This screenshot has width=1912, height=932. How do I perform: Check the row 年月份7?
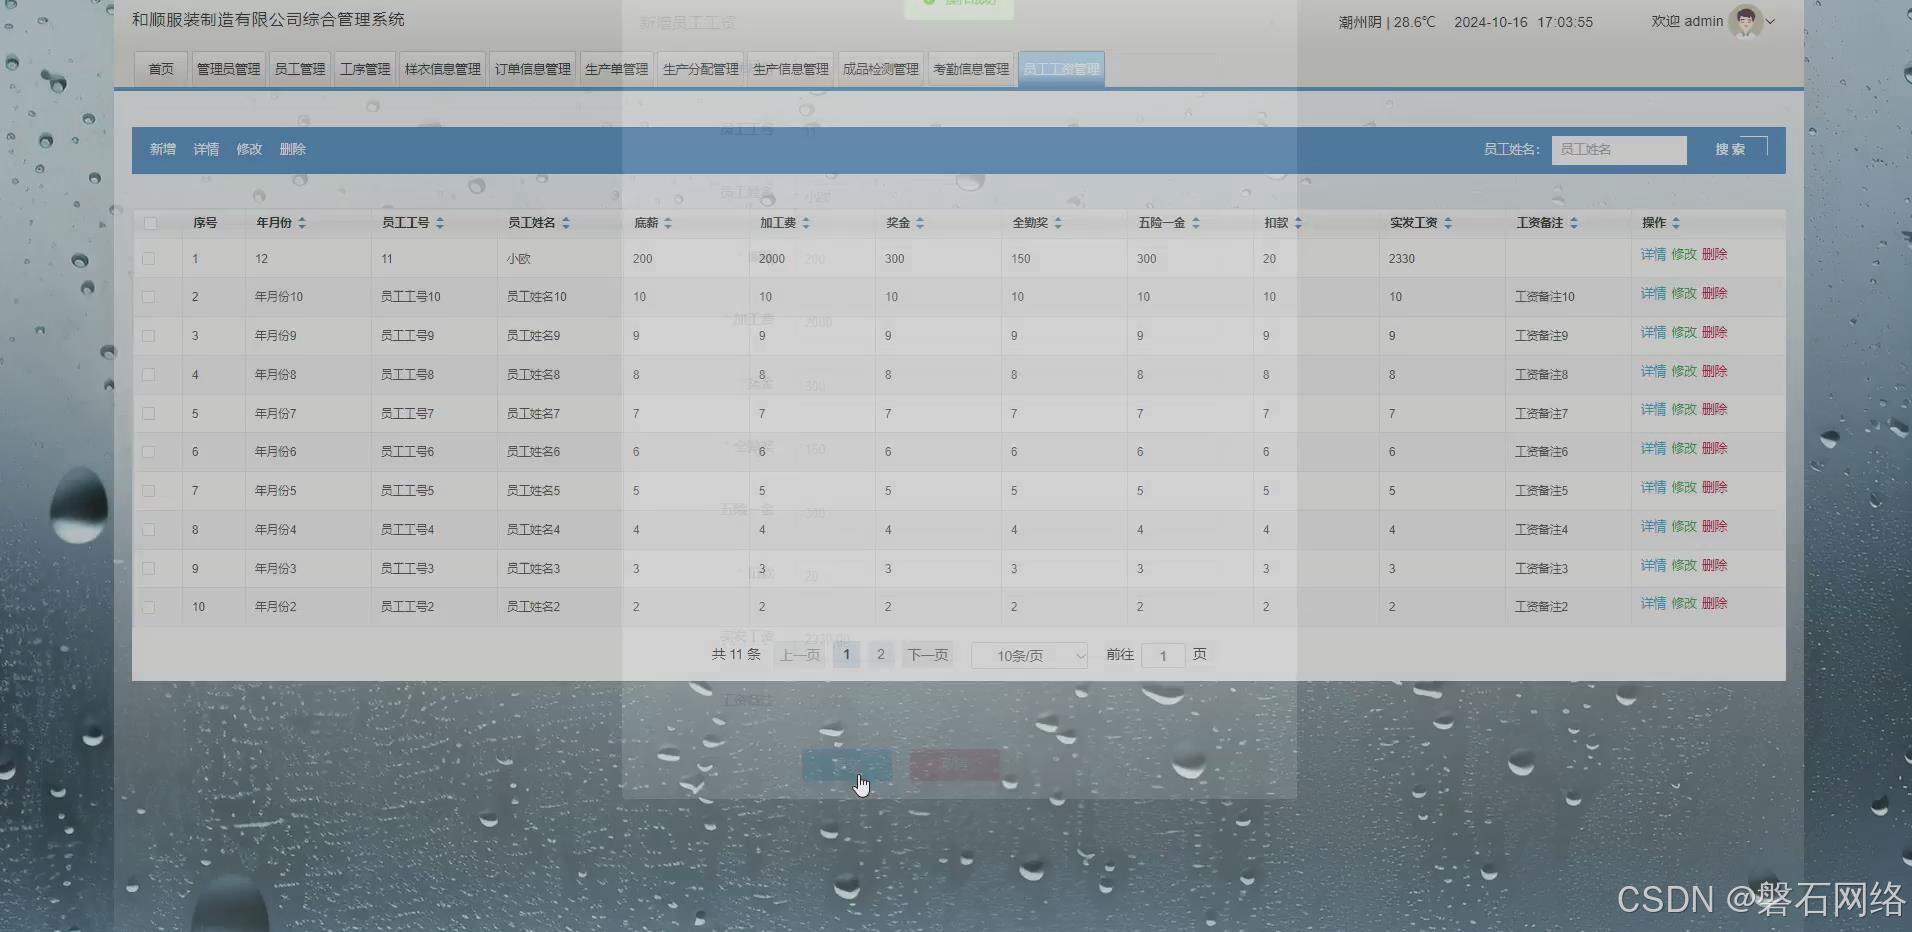(149, 413)
